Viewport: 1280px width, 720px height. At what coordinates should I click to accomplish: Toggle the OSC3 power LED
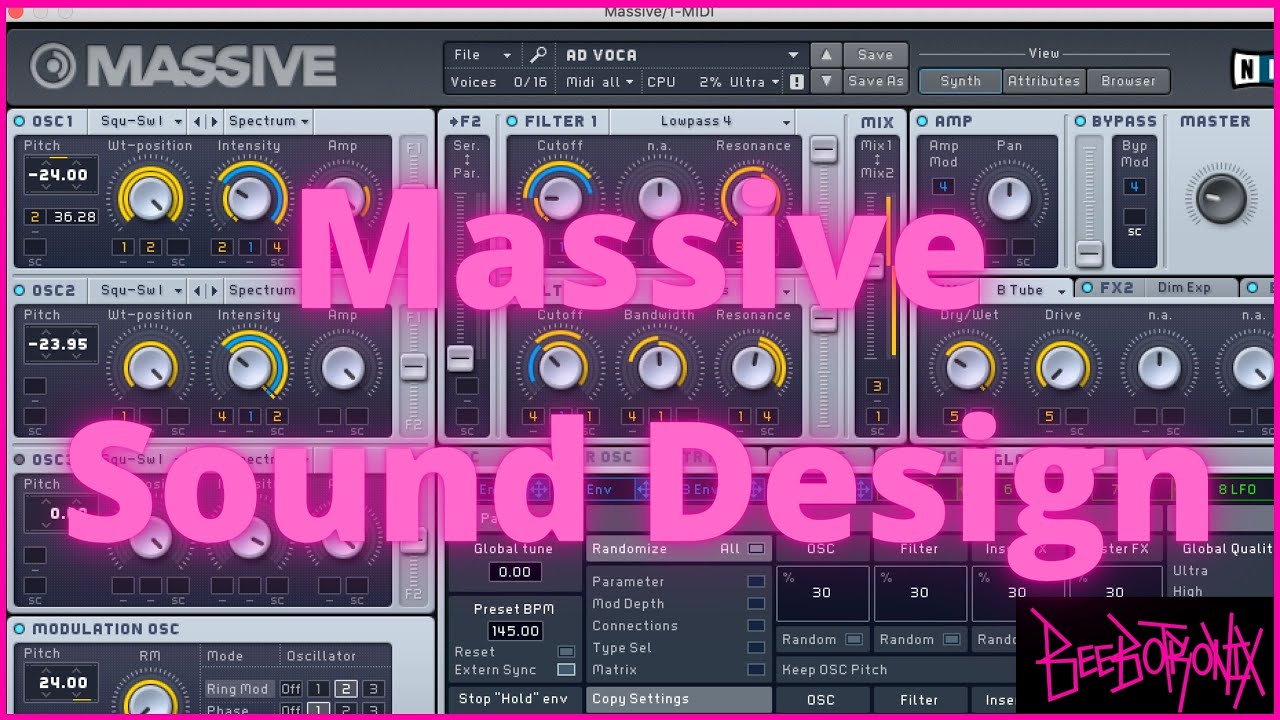click(20, 460)
